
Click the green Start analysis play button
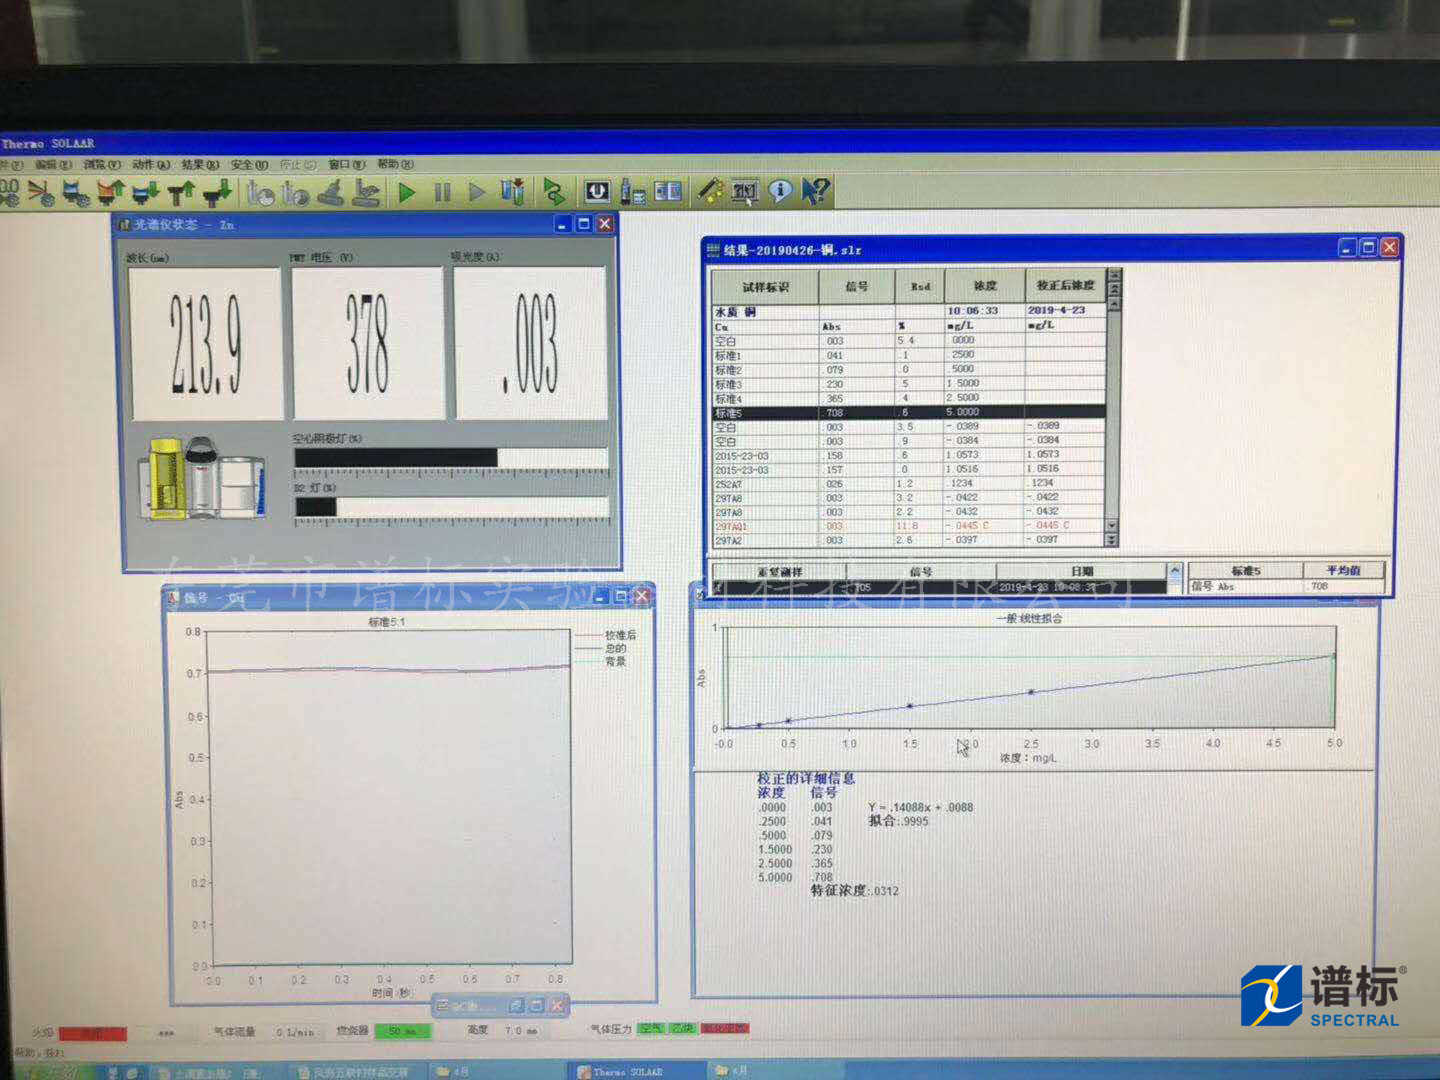click(407, 191)
